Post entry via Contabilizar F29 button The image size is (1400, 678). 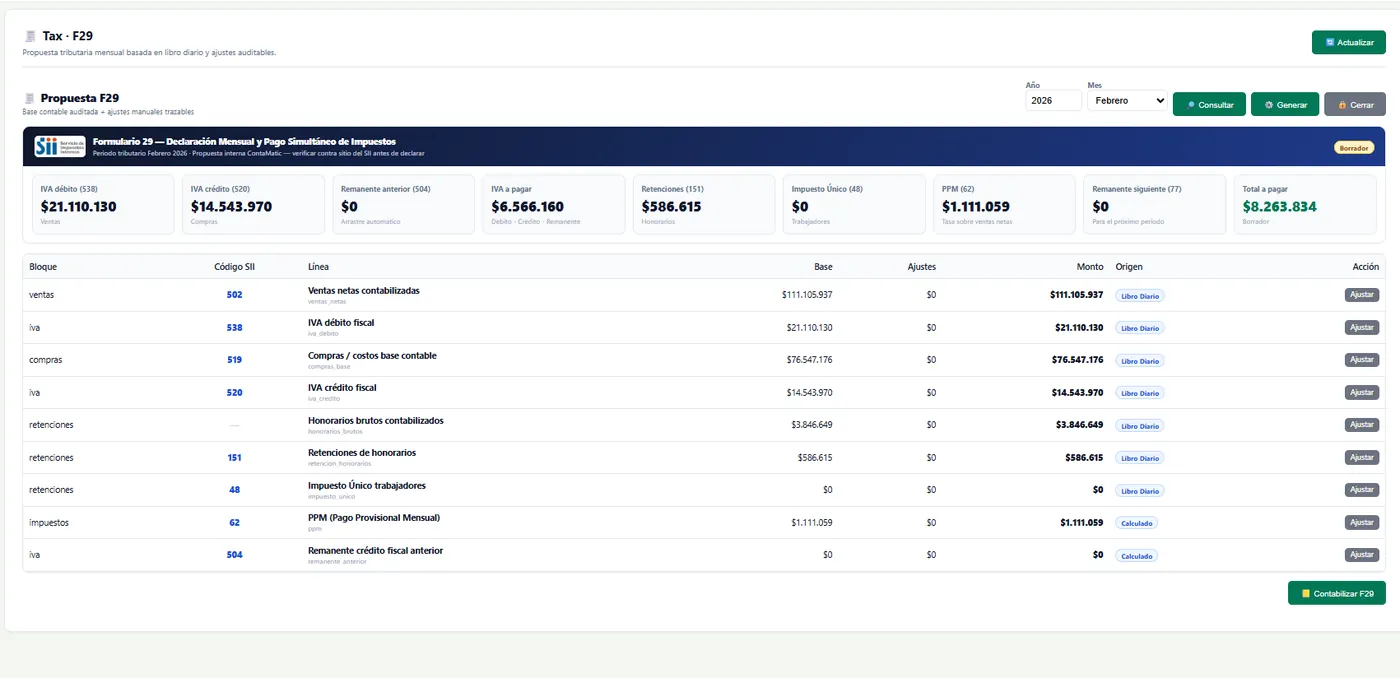[x=1337, y=593]
